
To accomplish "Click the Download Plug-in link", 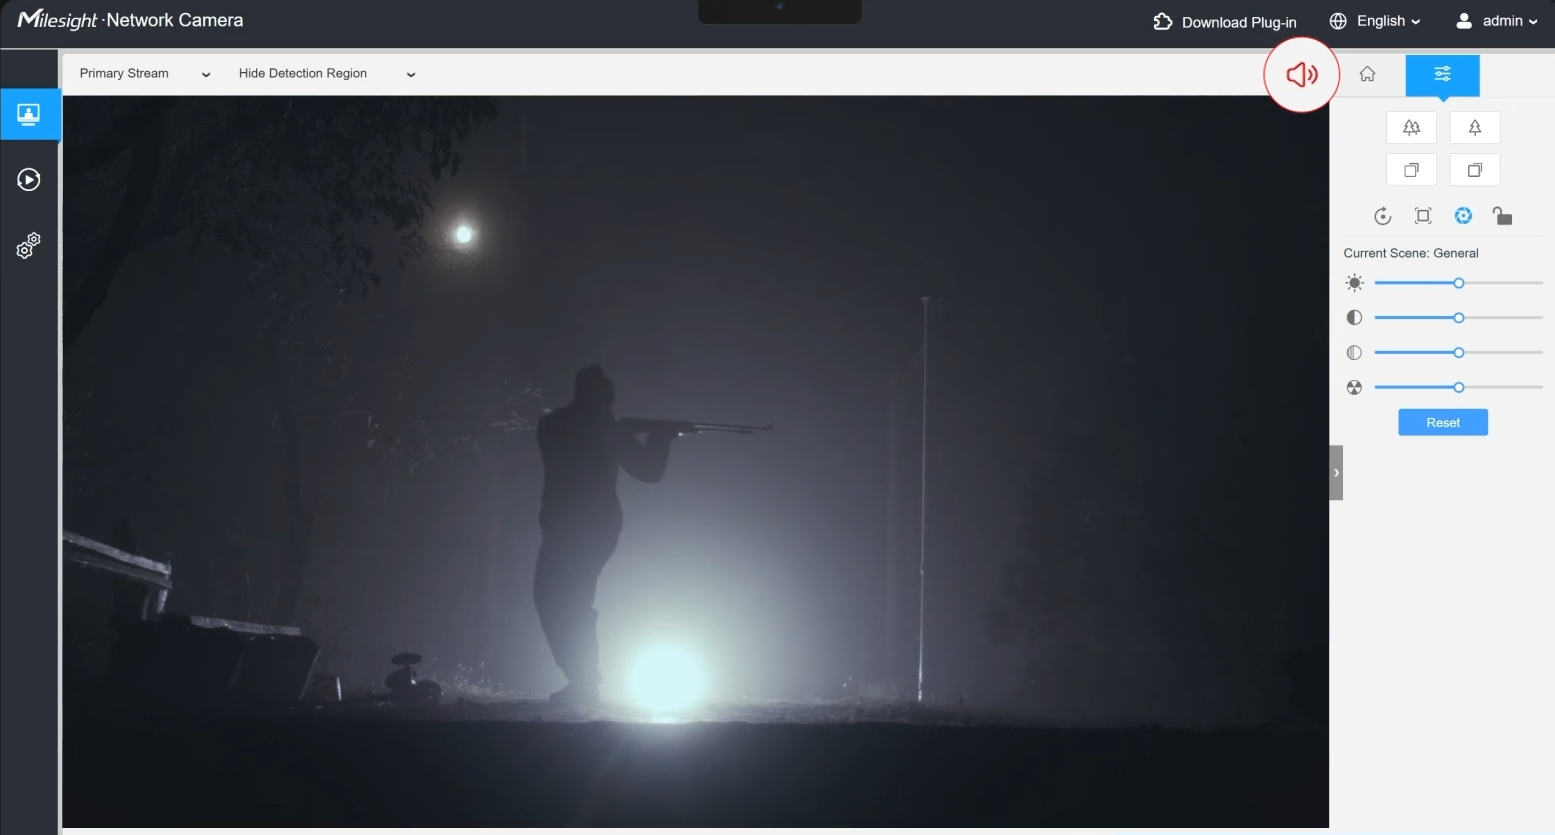I will coord(1239,22).
